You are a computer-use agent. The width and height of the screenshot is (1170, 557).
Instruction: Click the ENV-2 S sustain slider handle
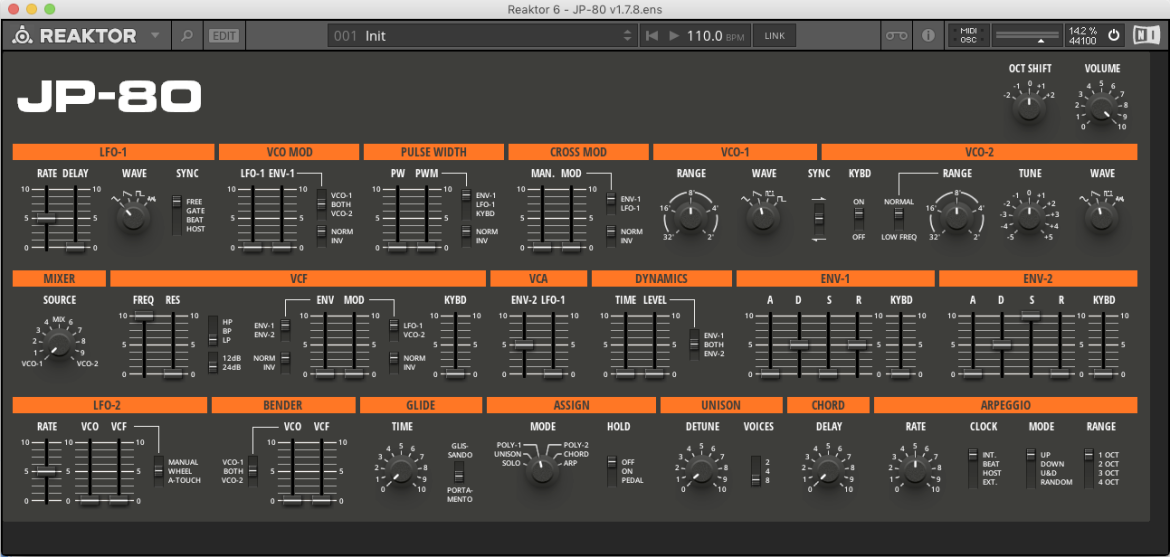[1031, 317]
